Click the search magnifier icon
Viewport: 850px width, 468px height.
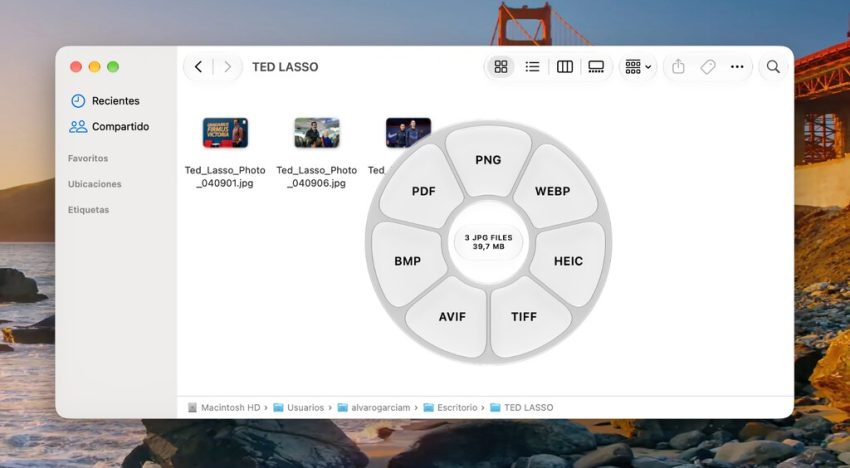[773, 67]
